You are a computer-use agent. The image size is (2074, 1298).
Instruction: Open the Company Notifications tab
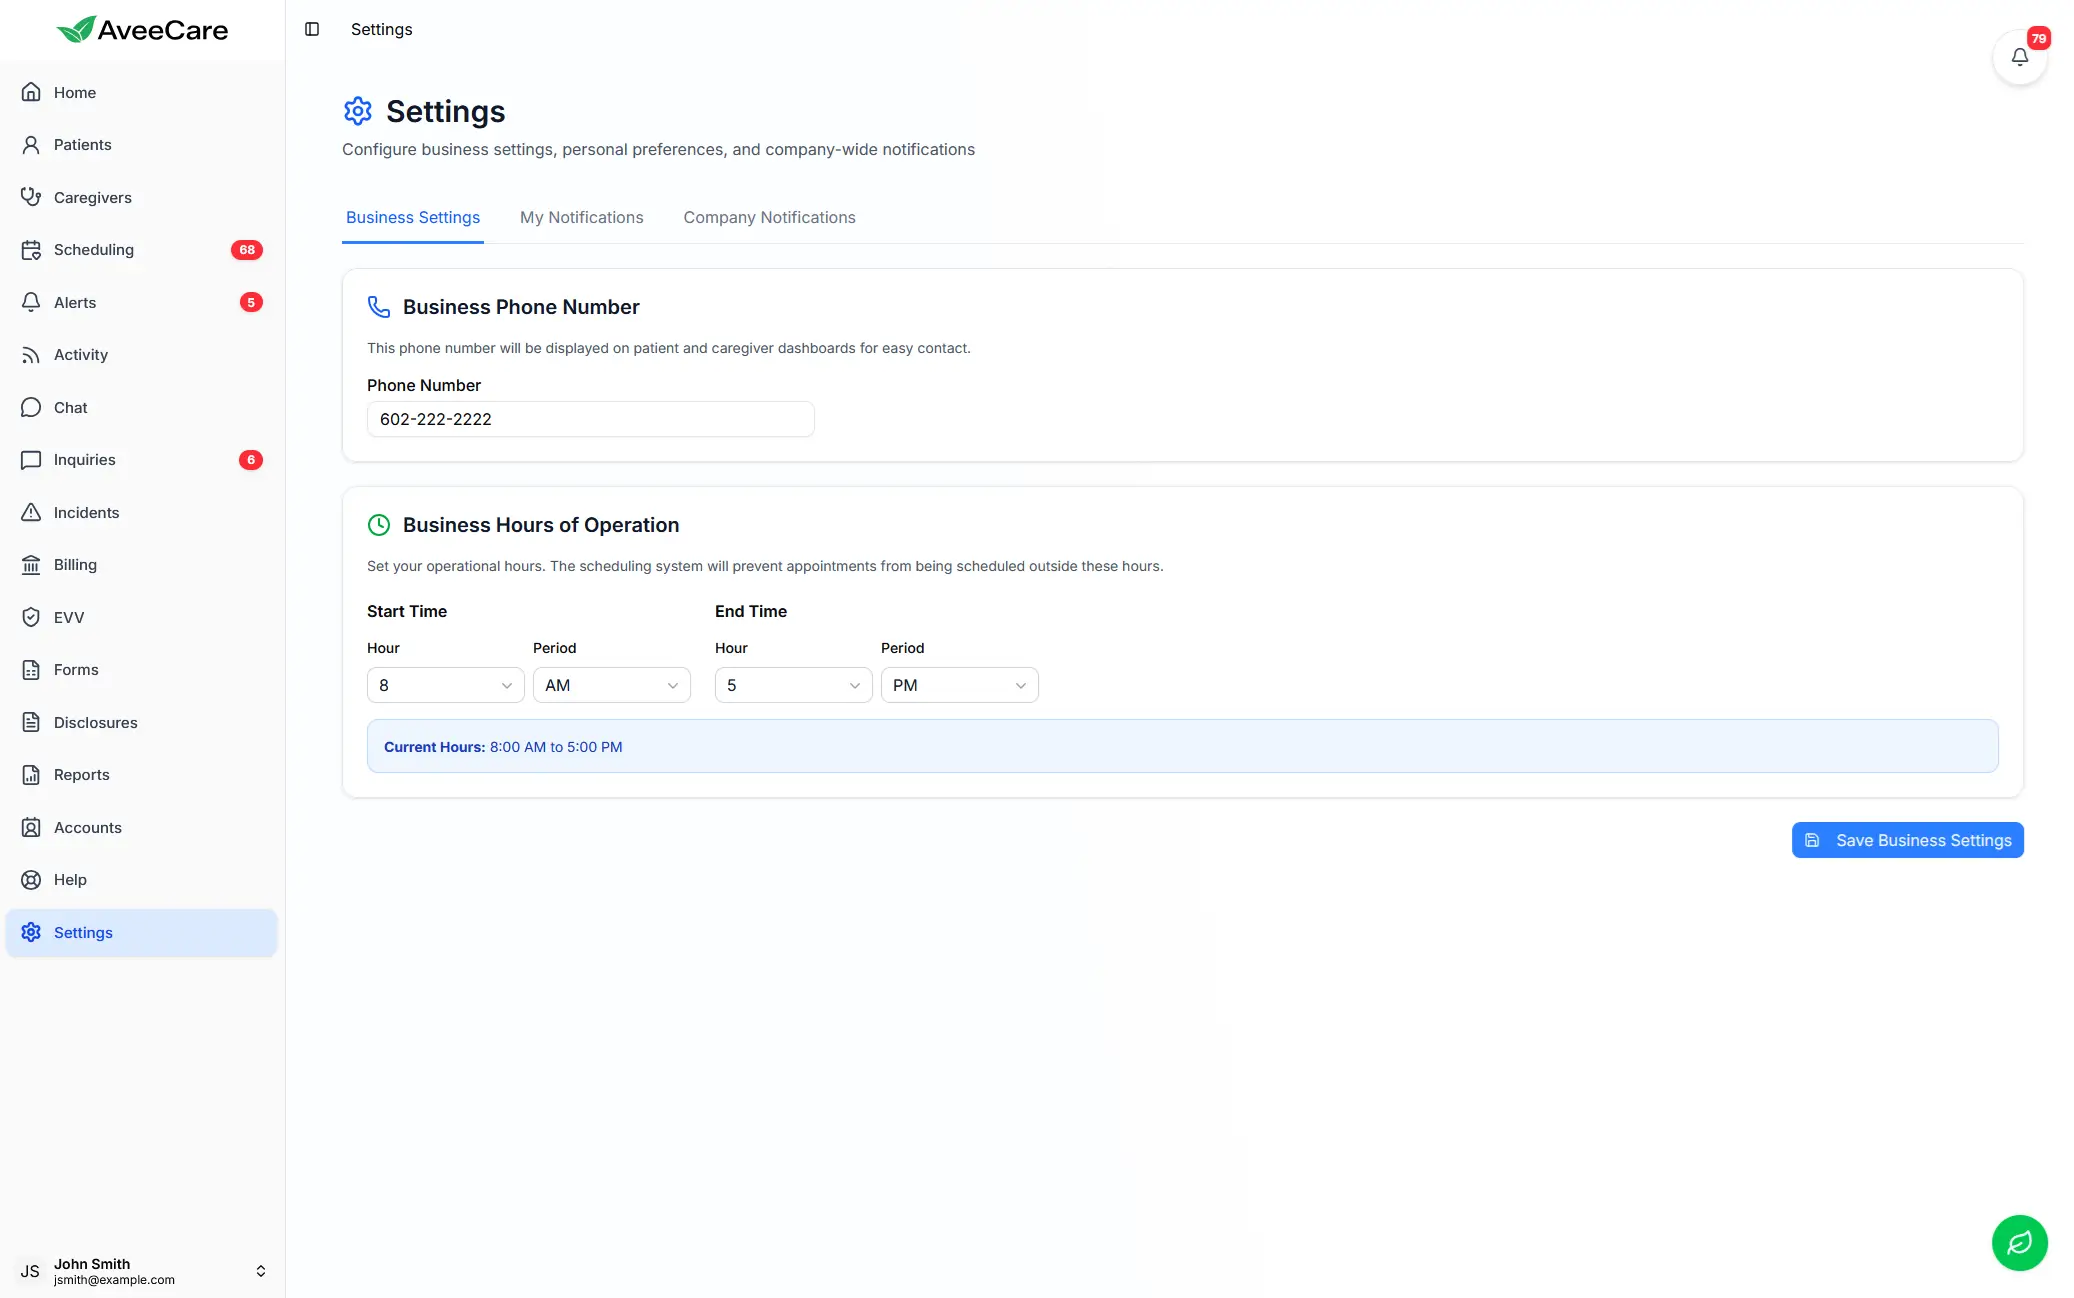click(769, 217)
